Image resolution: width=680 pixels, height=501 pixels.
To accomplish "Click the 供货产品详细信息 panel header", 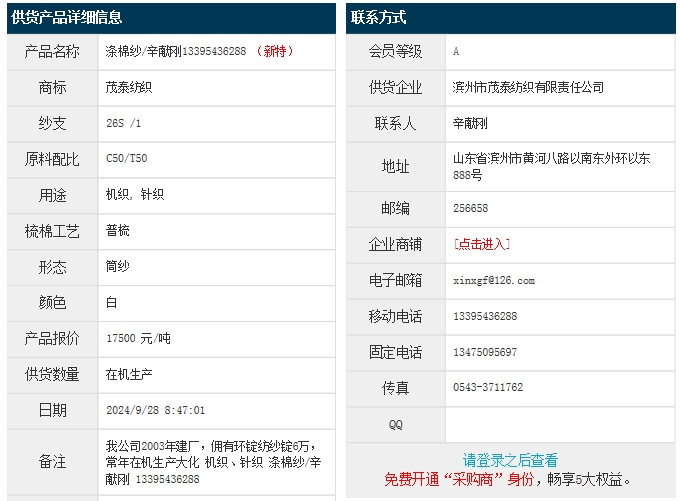I will pyautogui.click(x=67, y=17).
